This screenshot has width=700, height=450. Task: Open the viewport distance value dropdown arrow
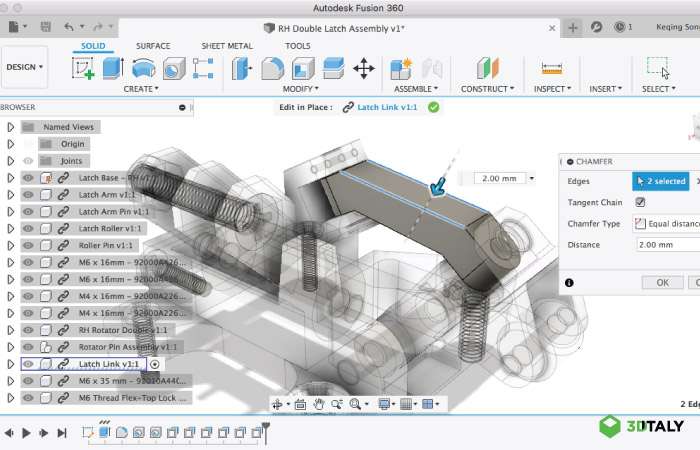pos(531,179)
